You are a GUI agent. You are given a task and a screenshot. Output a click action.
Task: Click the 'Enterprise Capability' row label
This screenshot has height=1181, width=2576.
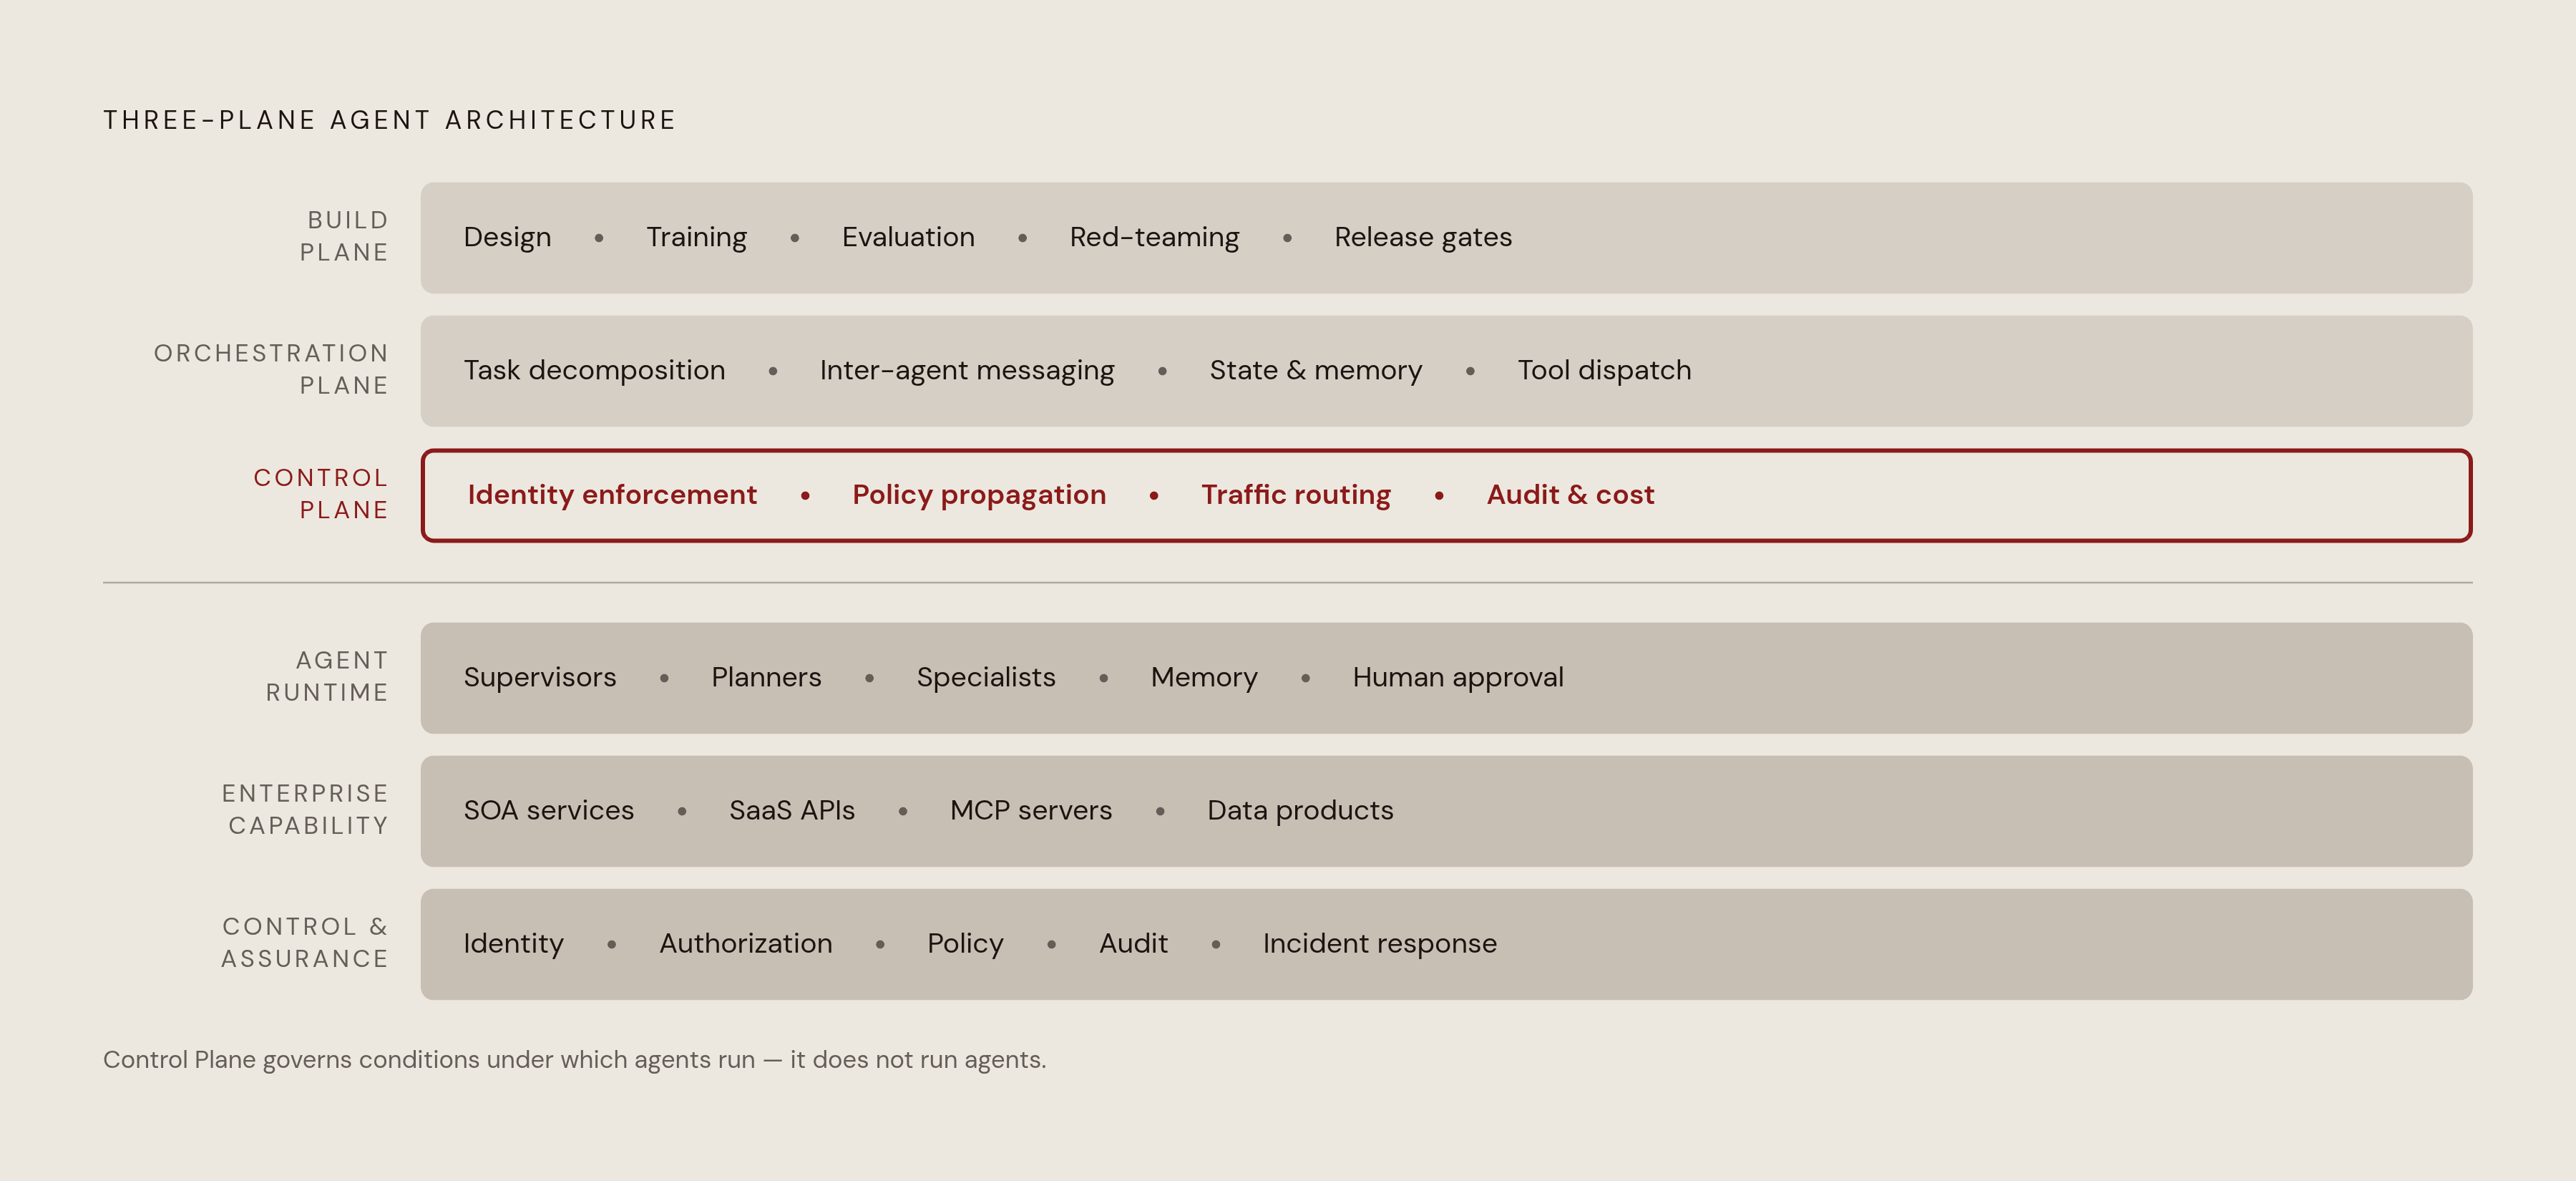point(305,809)
